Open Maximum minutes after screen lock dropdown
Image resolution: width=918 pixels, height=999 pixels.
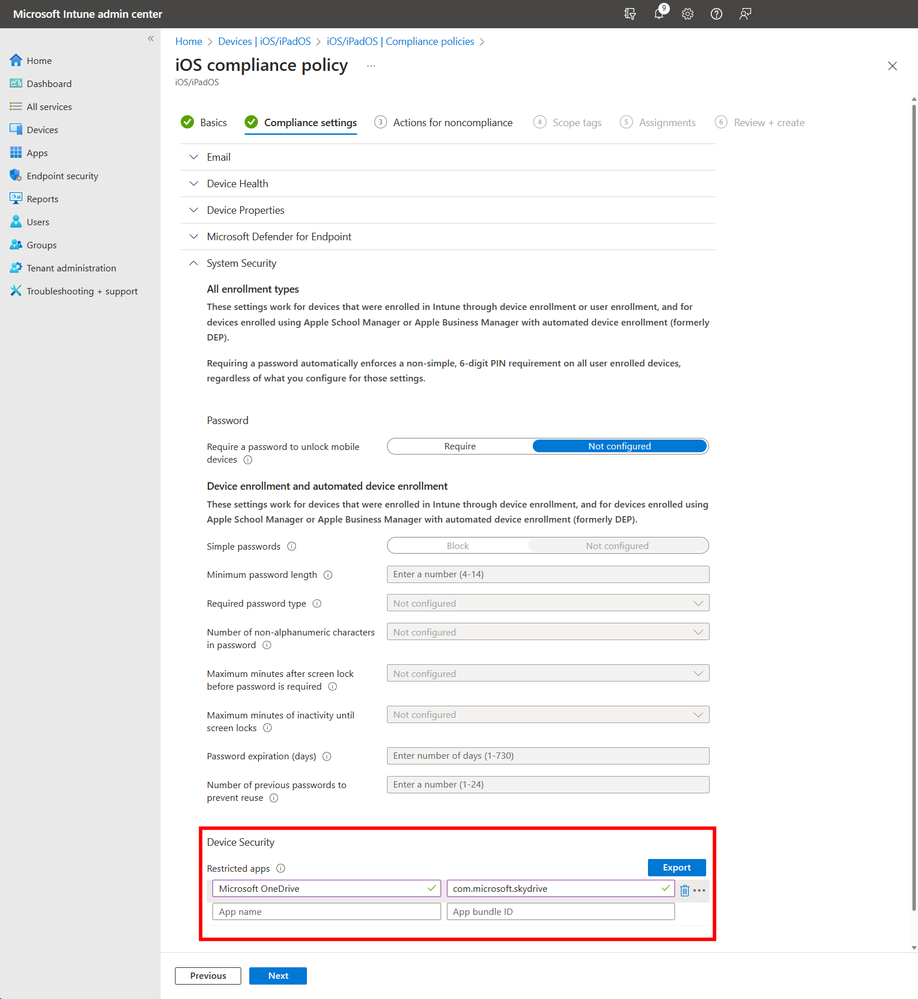click(548, 673)
